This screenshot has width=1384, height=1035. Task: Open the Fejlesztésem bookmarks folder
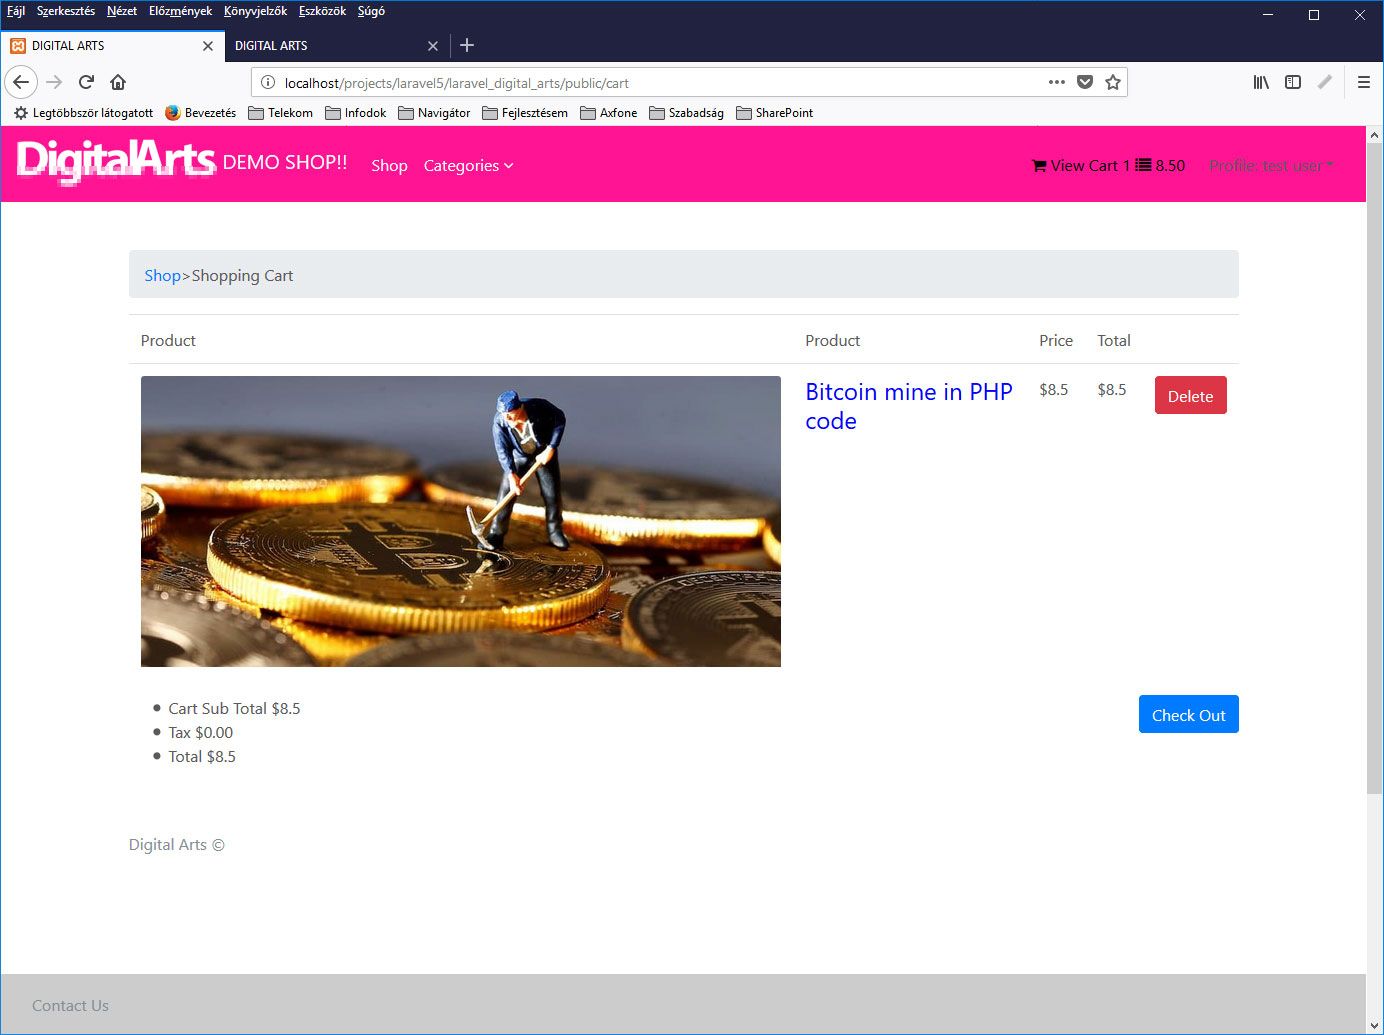click(525, 113)
